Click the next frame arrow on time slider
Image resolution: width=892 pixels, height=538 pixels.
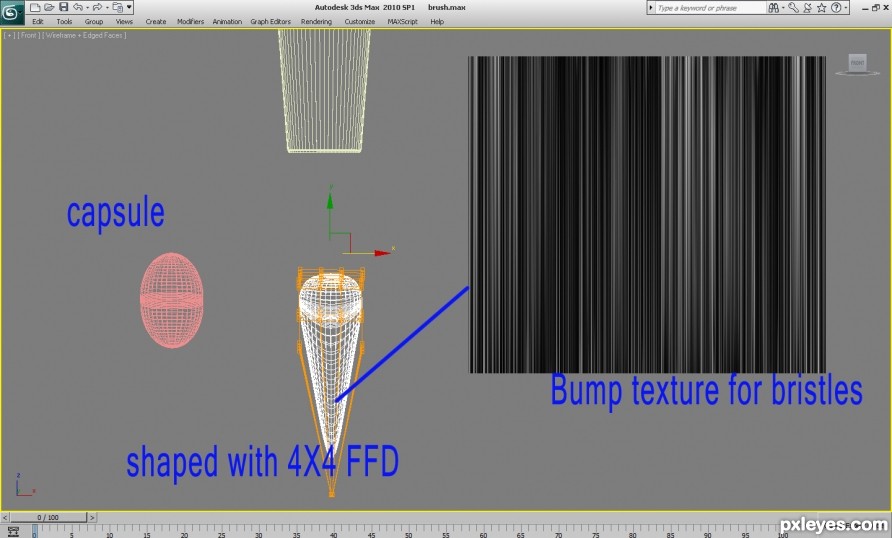92,518
